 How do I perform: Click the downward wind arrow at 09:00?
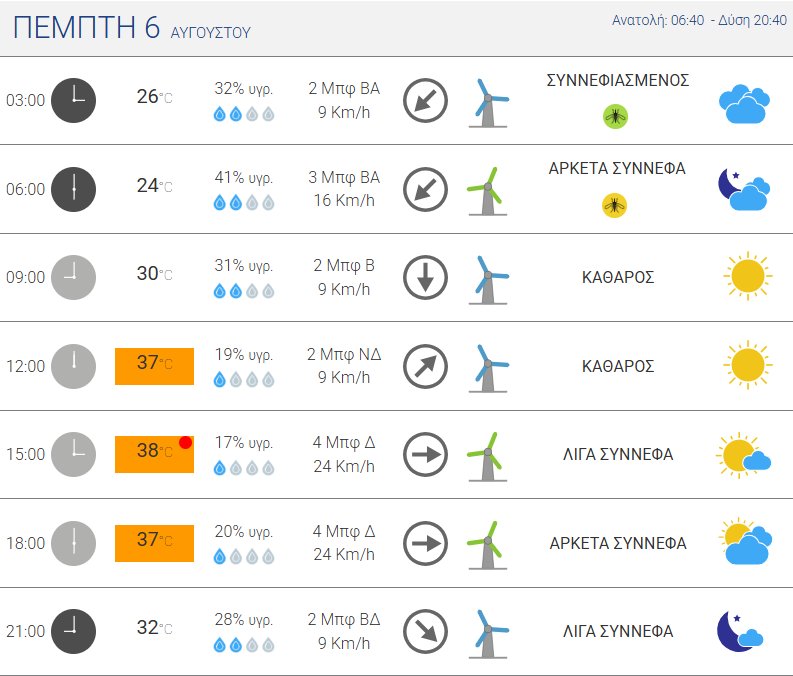(425, 278)
